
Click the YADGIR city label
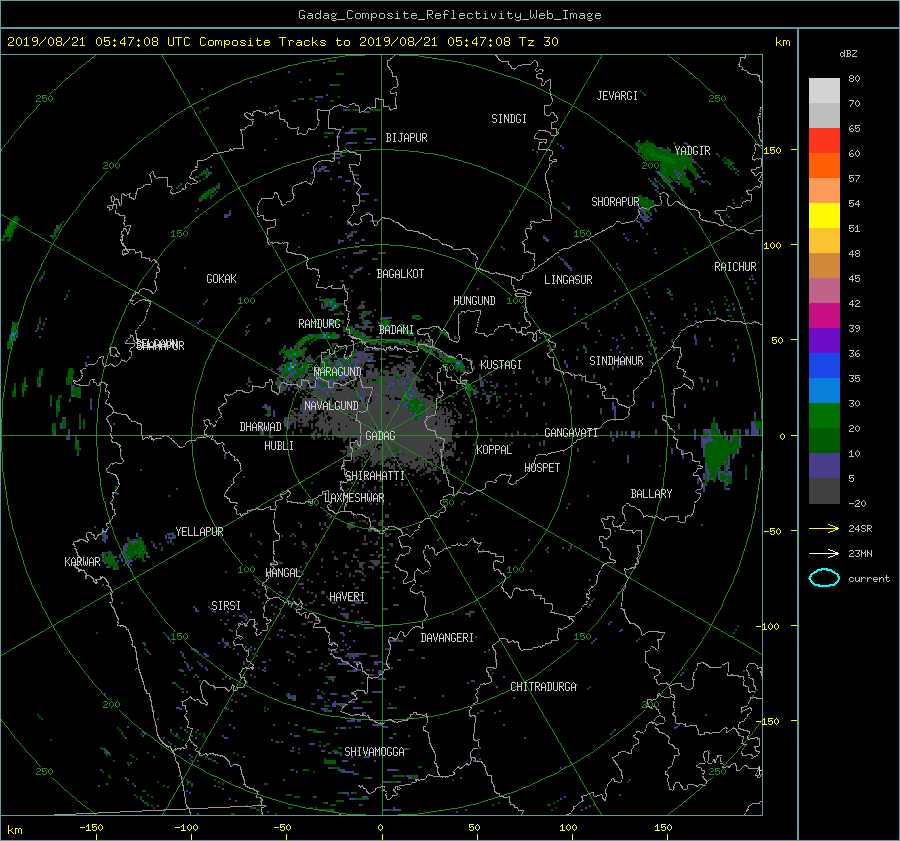tap(692, 151)
